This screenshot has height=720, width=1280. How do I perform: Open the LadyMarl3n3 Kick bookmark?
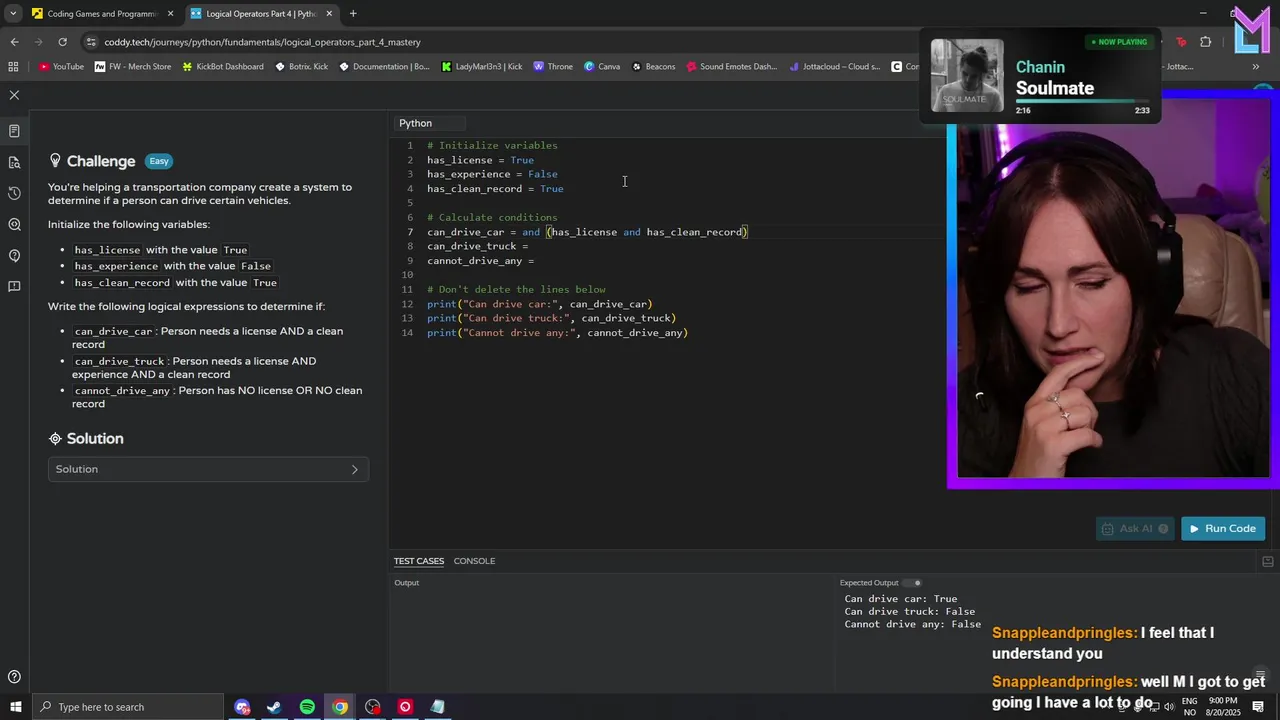coord(482,67)
